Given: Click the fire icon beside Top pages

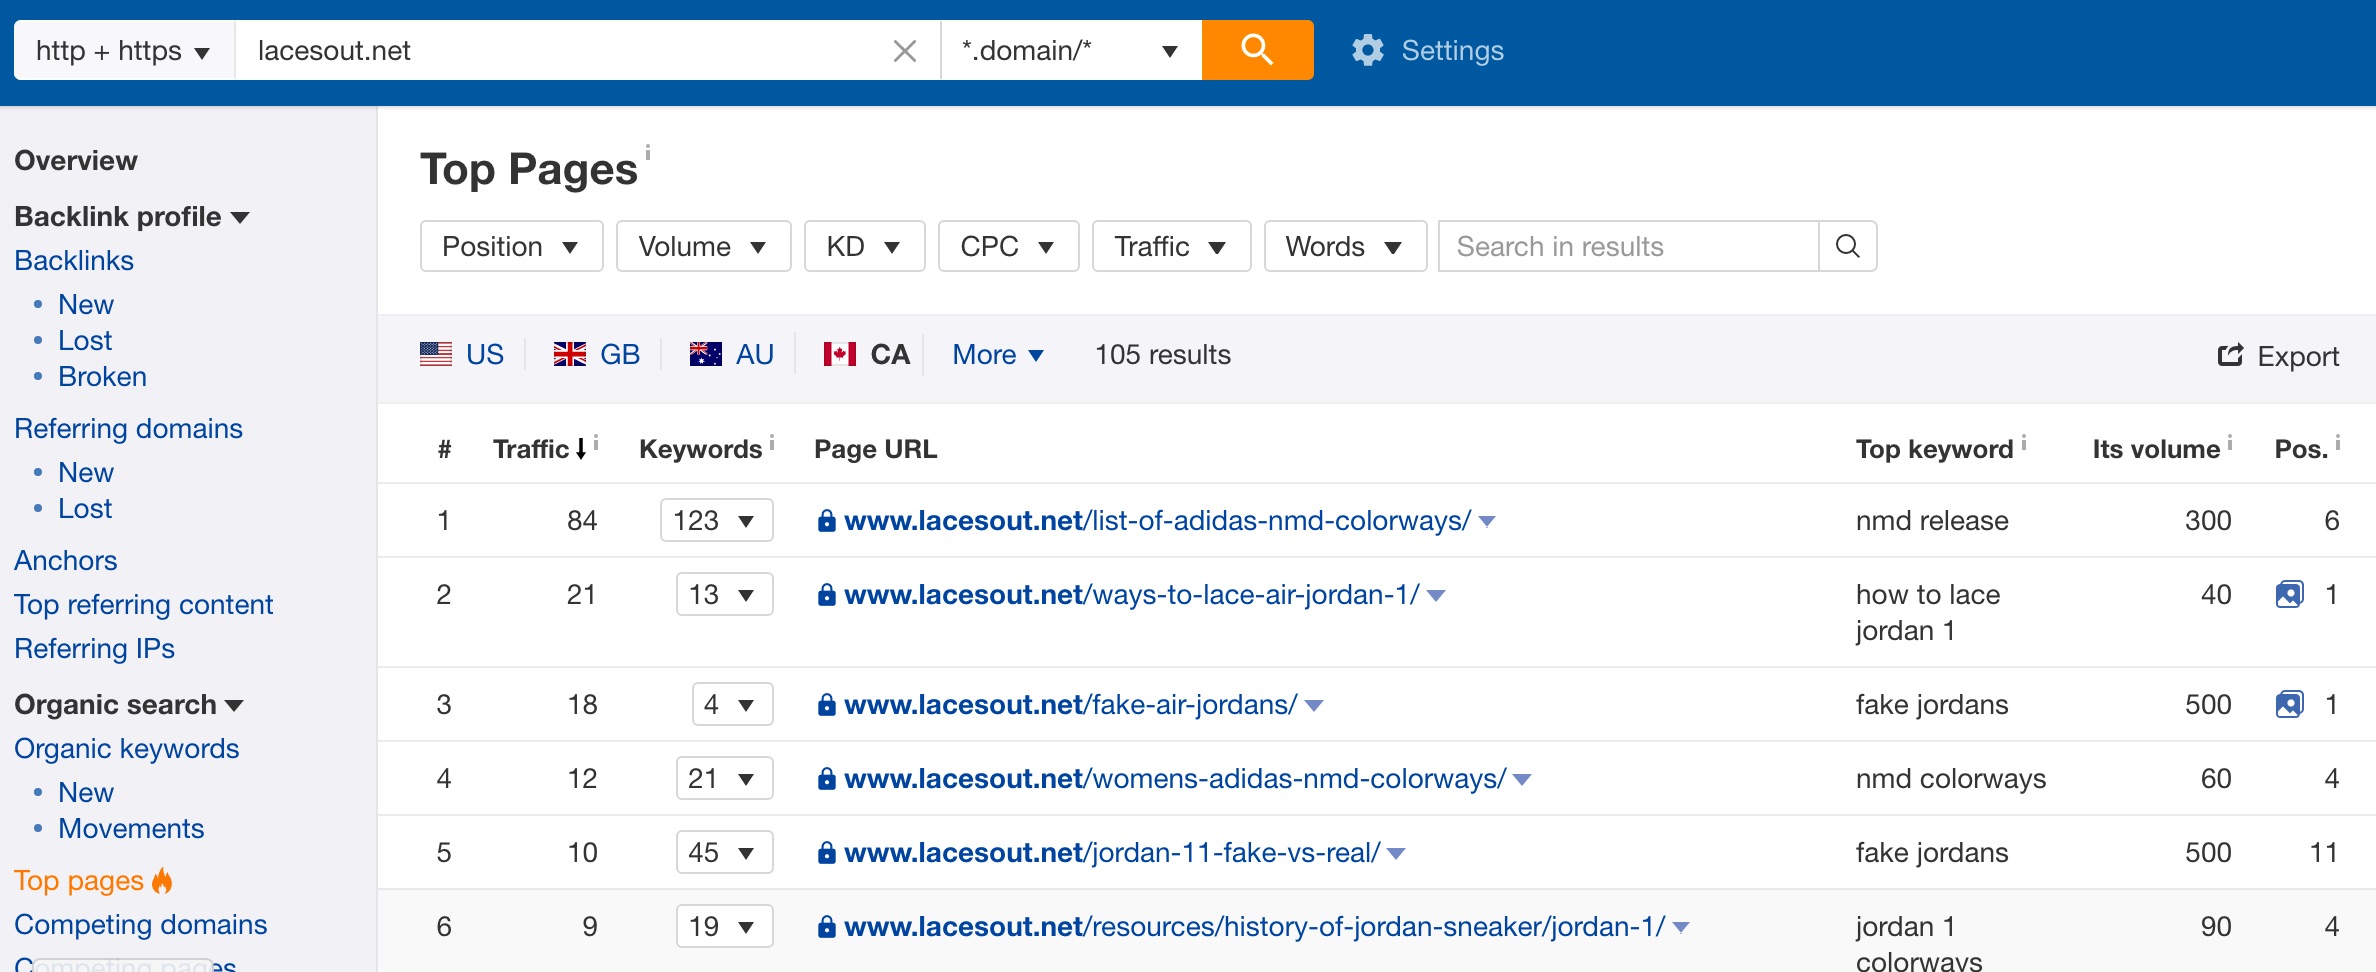Looking at the screenshot, I should pyautogui.click(x=162, y=880).
